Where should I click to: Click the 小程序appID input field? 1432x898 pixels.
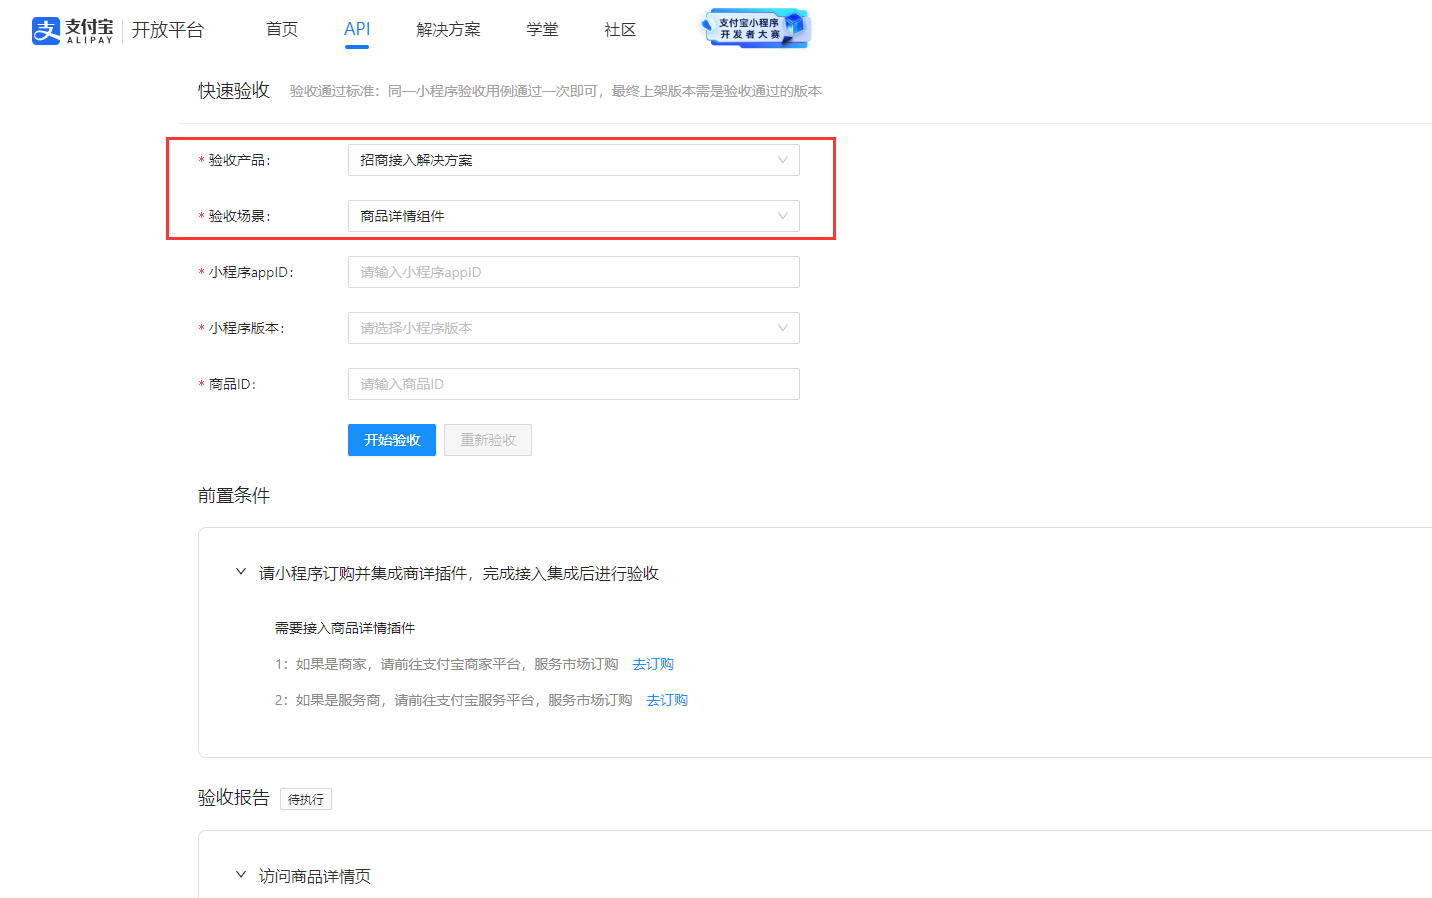tap(573, 272)
